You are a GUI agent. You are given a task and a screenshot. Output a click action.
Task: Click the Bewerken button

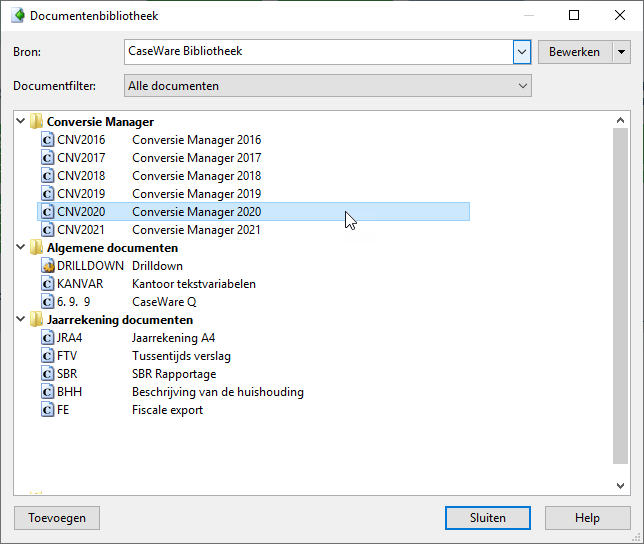pos(575,52)
